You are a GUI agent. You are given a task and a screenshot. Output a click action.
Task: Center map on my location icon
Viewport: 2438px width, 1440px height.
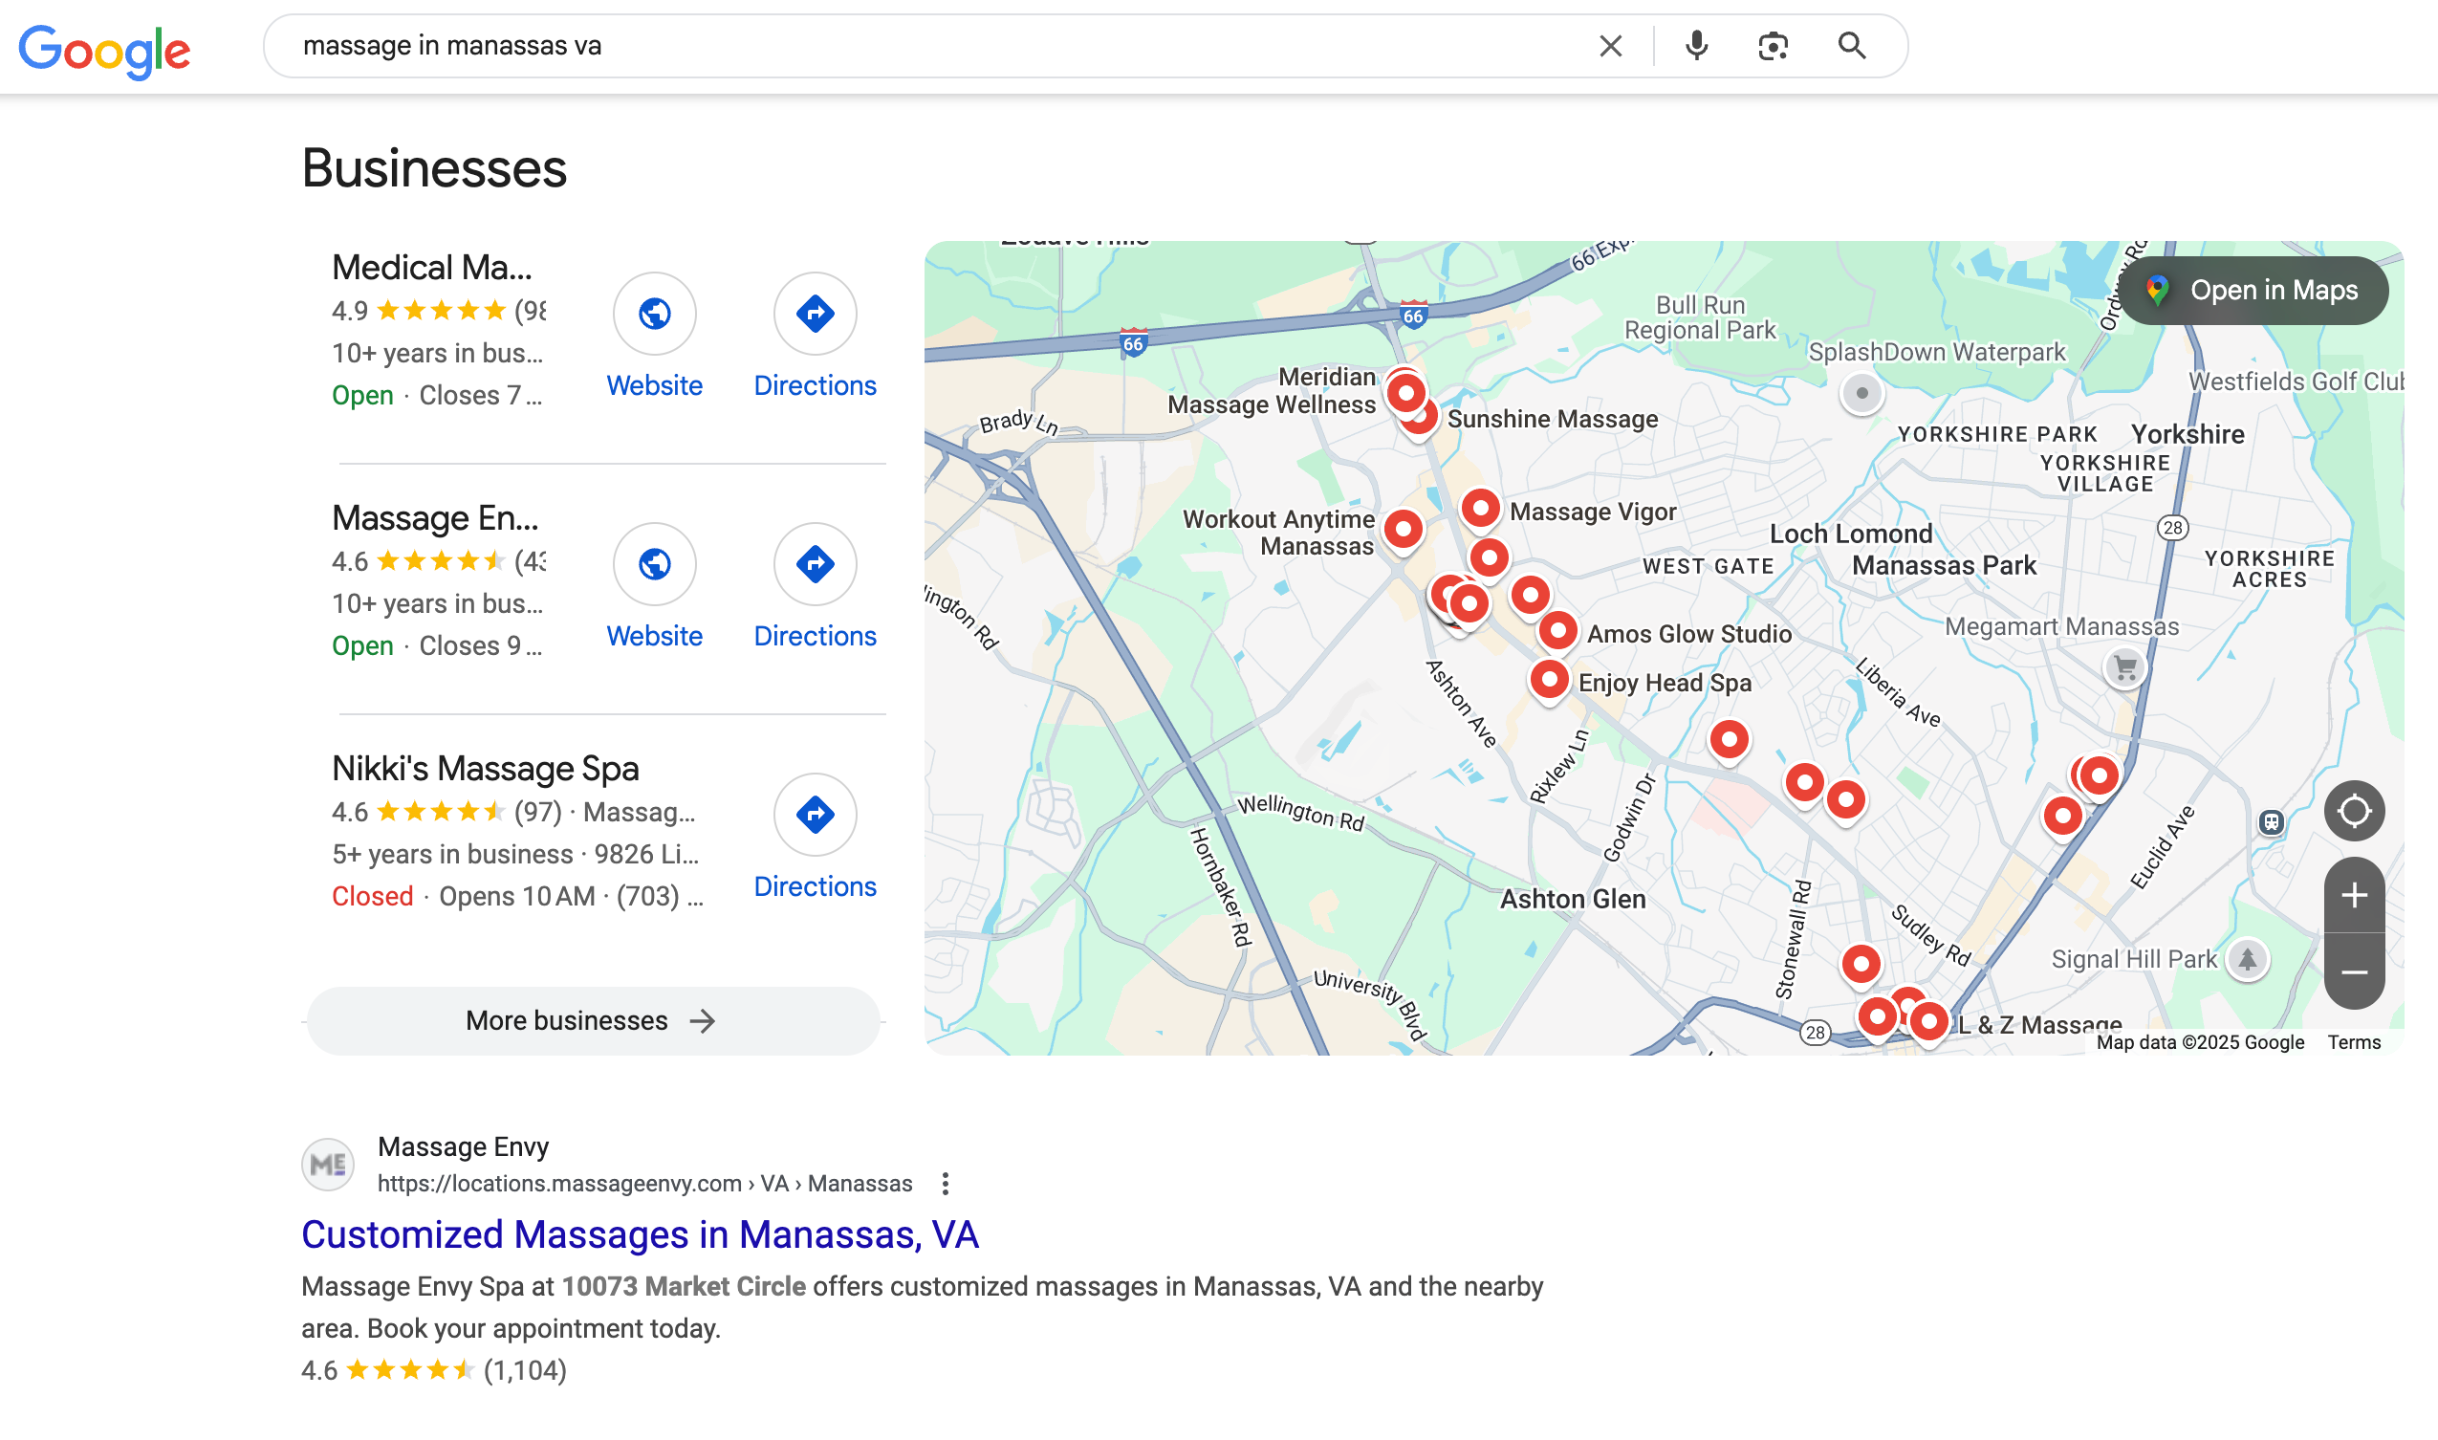pyautogui.click(x=2353, y=811)
